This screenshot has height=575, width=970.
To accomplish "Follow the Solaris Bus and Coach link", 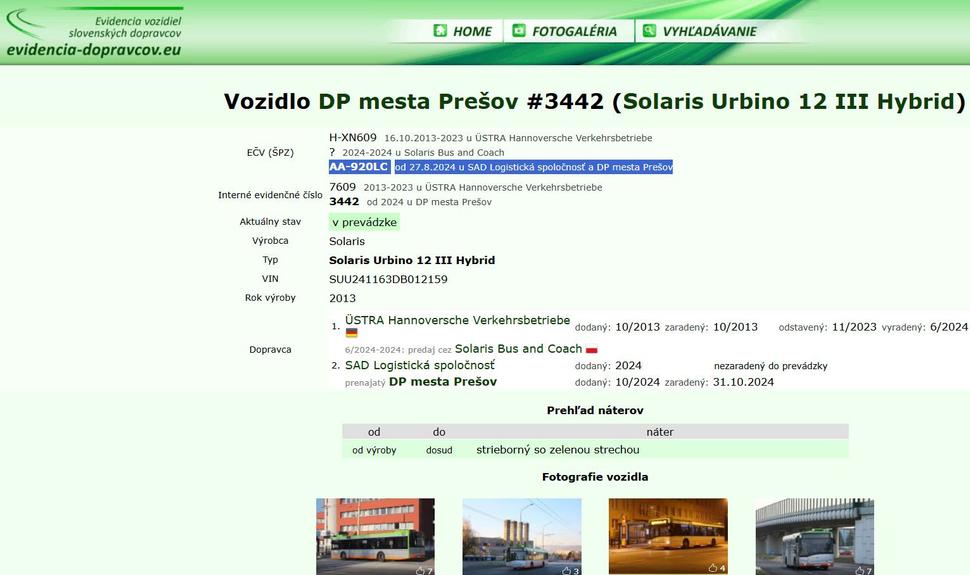I will pos(518,349).
